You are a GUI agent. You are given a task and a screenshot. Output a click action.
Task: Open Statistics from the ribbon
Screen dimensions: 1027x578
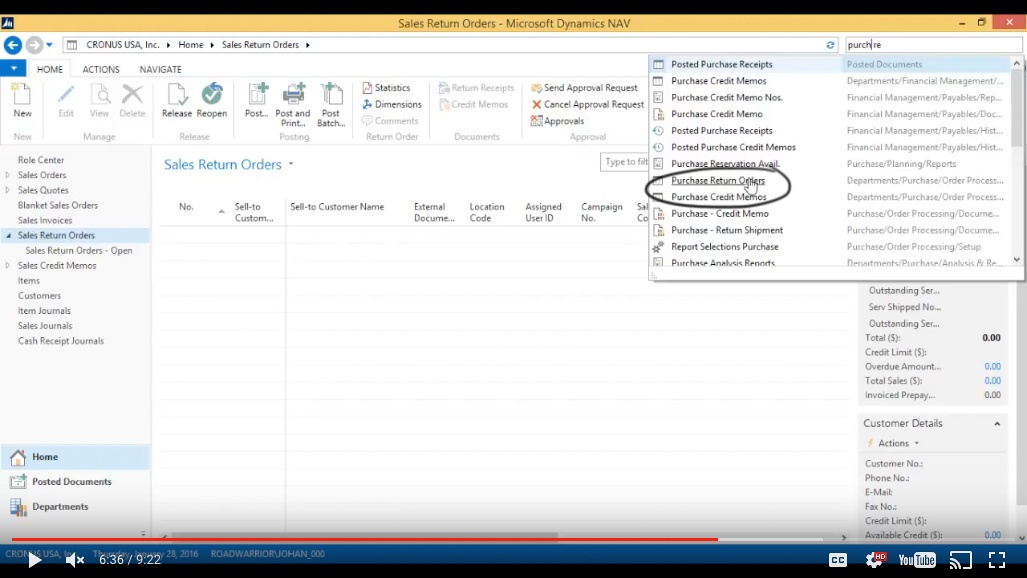click(386, 88)
